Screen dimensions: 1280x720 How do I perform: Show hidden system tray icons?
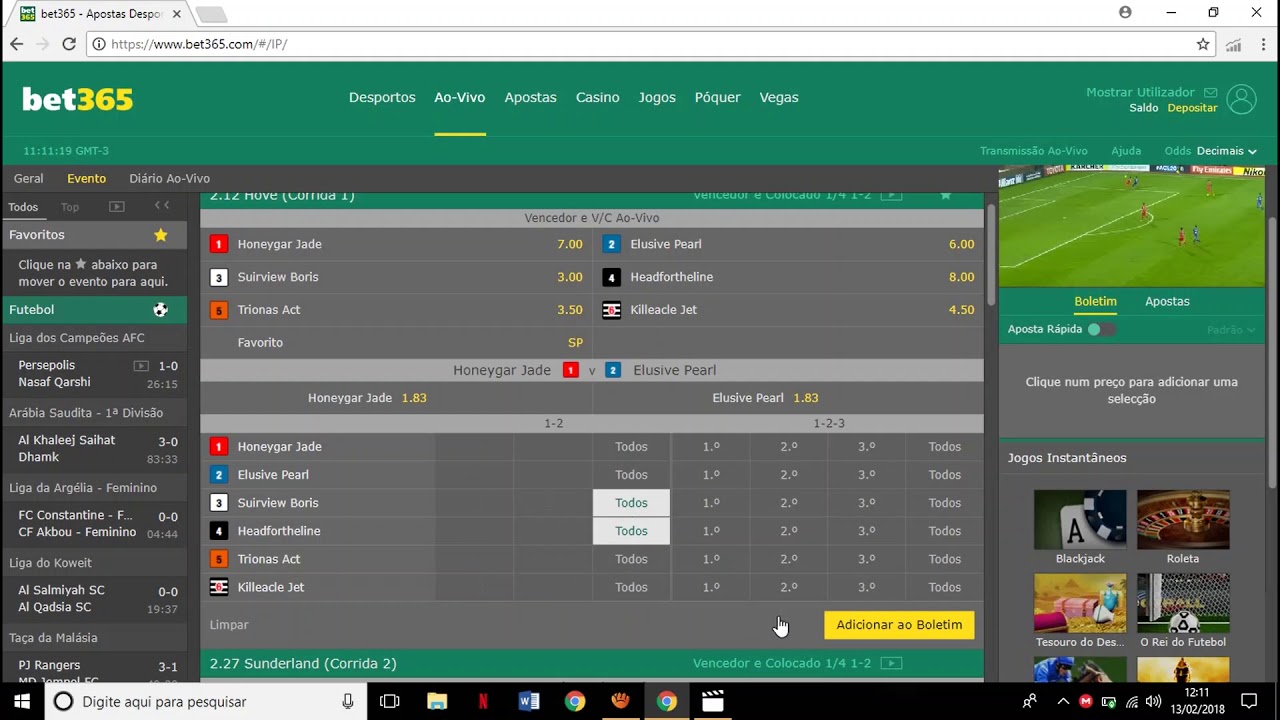[1063, 702]
